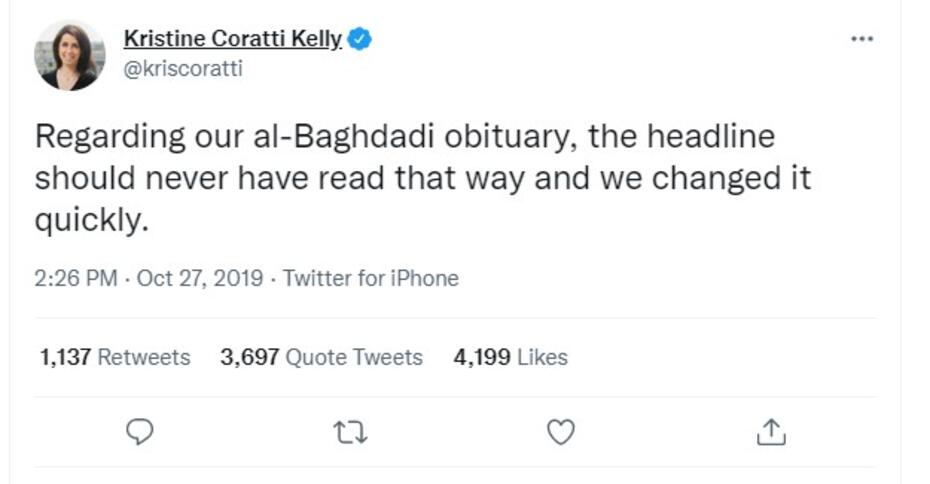Click the word "headline" in the tweet

point(712,137)
